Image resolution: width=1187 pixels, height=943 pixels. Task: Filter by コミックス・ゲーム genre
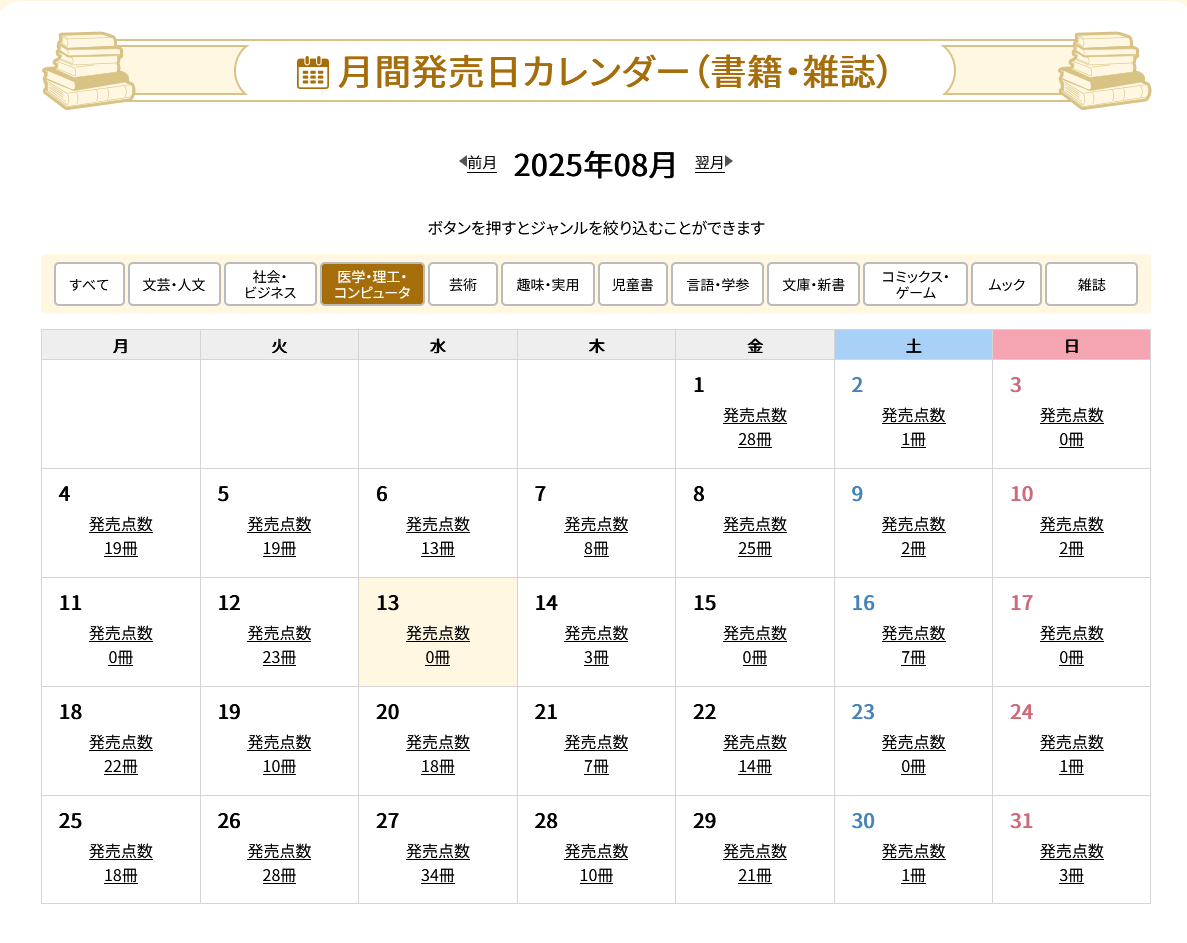pos(915,284)
